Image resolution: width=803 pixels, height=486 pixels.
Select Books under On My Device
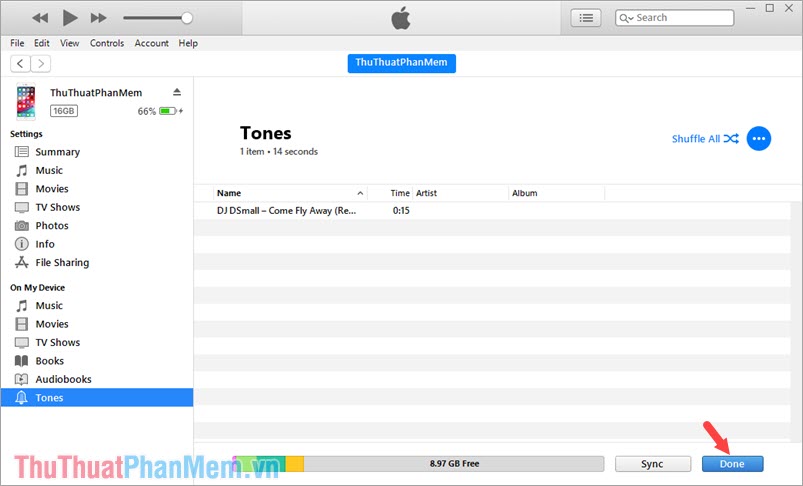click(97, 361)
